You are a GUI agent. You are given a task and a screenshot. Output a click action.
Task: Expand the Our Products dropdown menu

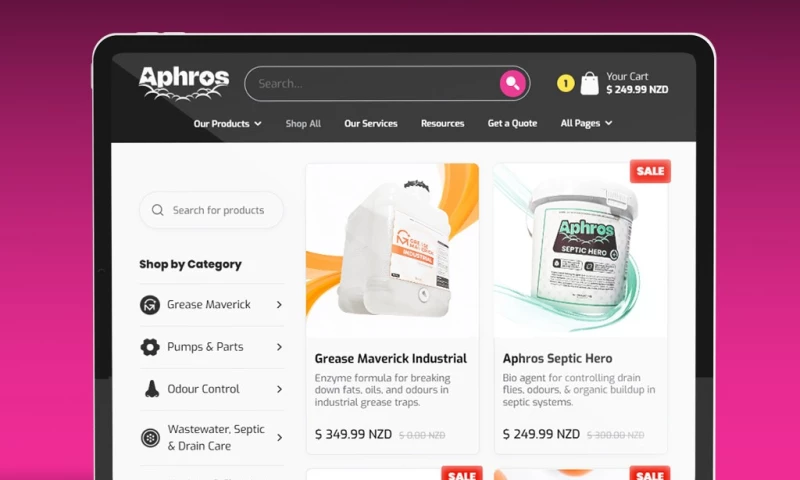coord(228,123)
